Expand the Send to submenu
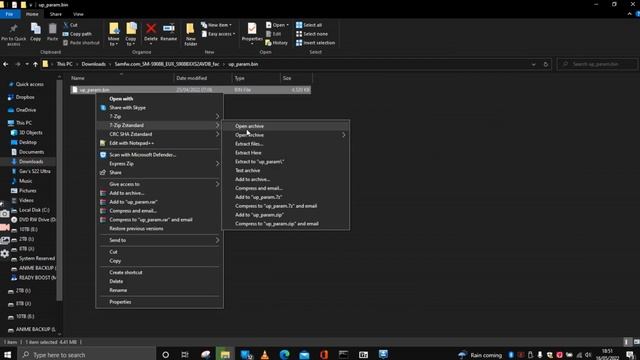The height and width of the screenshot is (360, 640). click(159, 240)
